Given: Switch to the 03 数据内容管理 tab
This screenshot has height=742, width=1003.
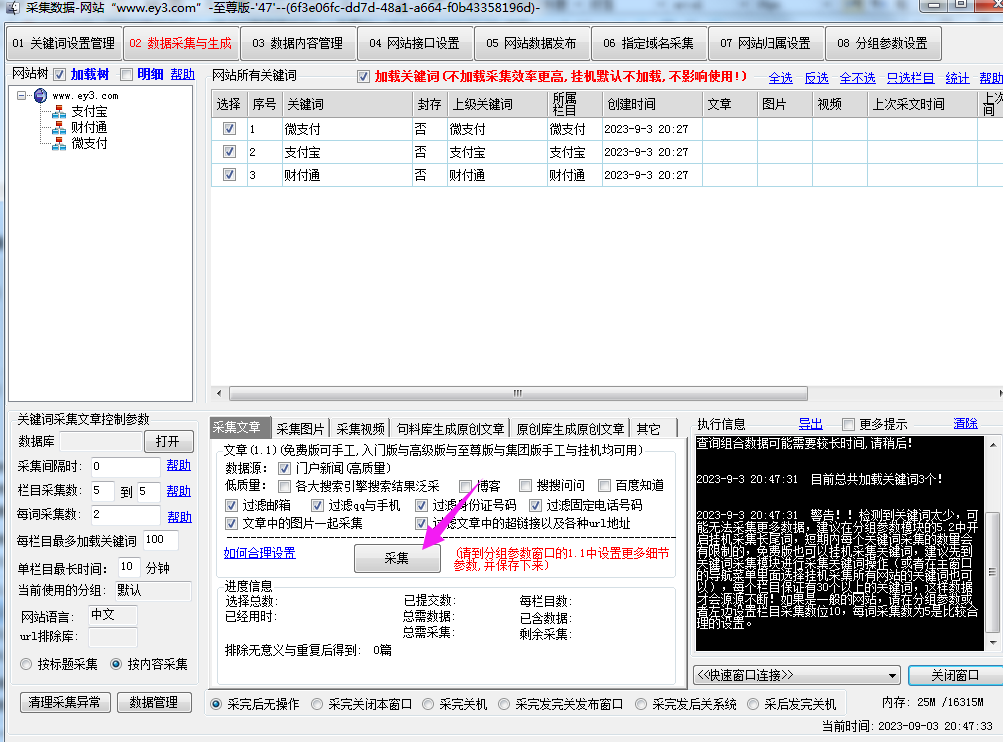Looking at the screenshot, I should click(297, 43).
